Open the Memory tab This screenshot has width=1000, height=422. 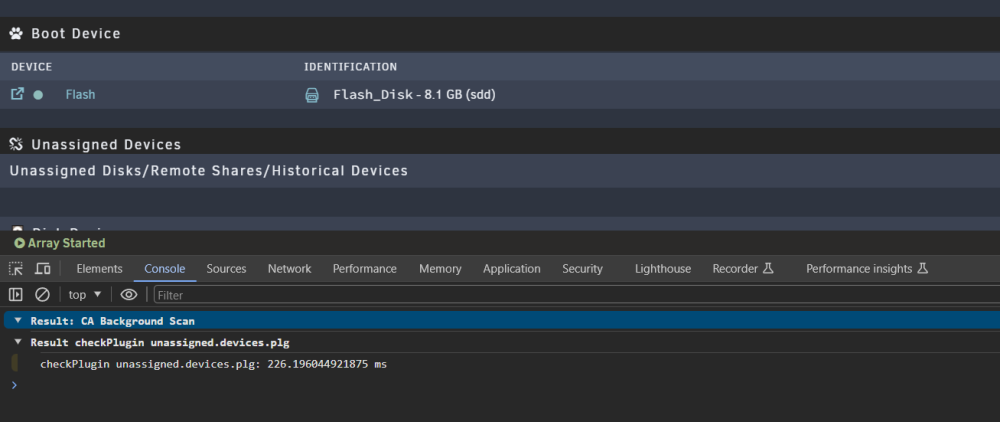pyautogui.click(x=440, y=268)
